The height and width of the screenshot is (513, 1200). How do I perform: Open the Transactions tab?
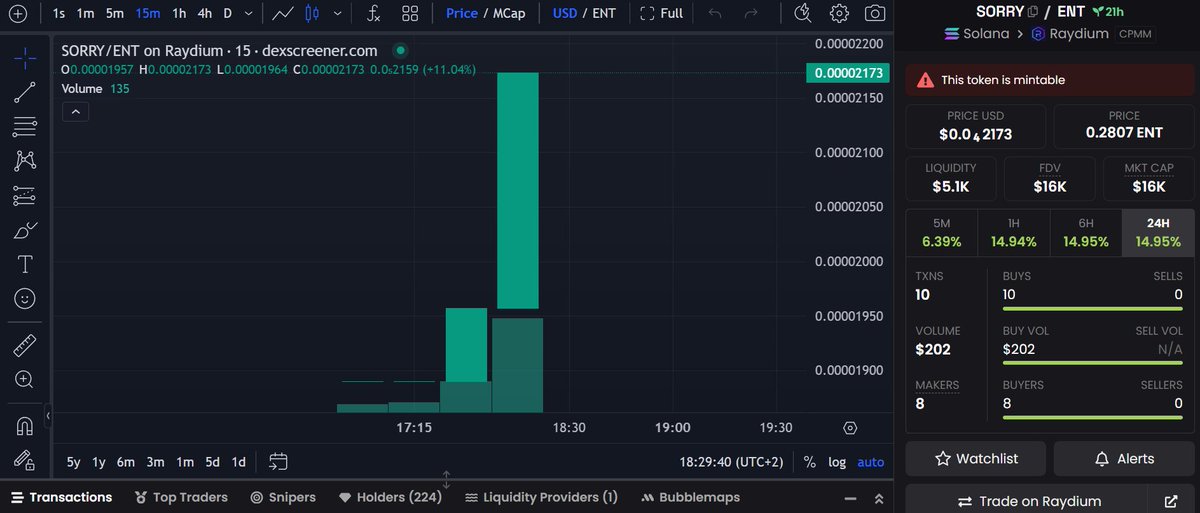(x=61, y=497)
